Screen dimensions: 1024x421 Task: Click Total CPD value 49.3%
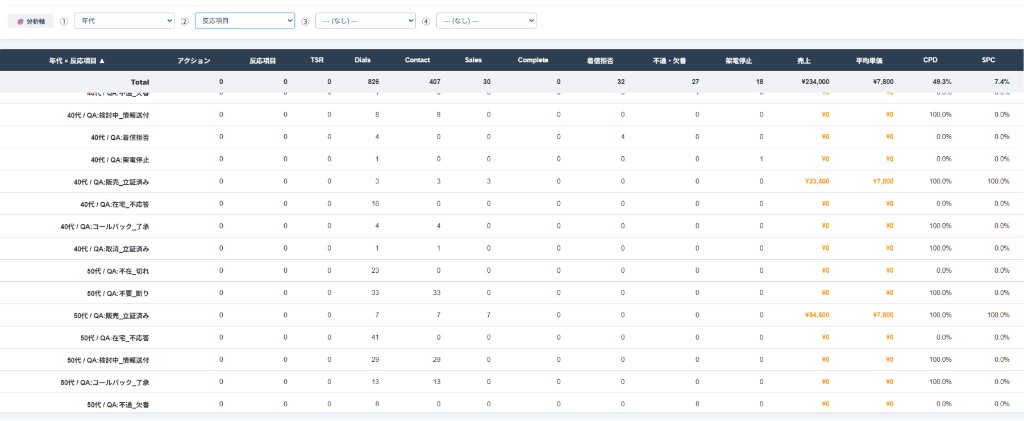tap(942, 82)
